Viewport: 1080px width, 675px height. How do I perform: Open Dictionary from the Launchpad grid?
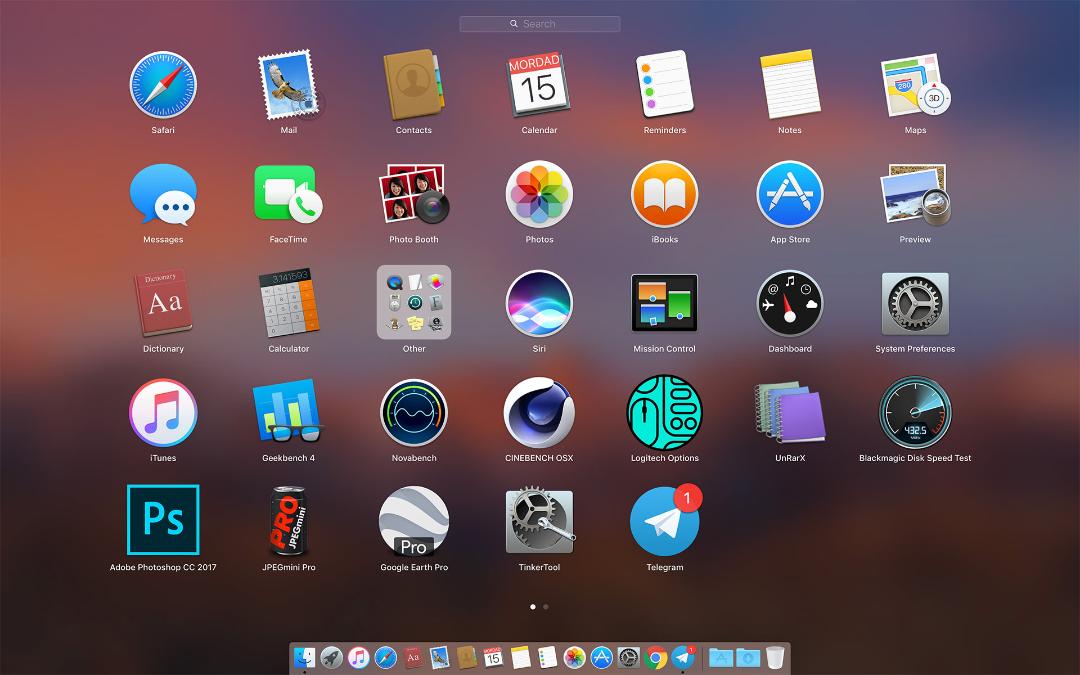point(163,303)
